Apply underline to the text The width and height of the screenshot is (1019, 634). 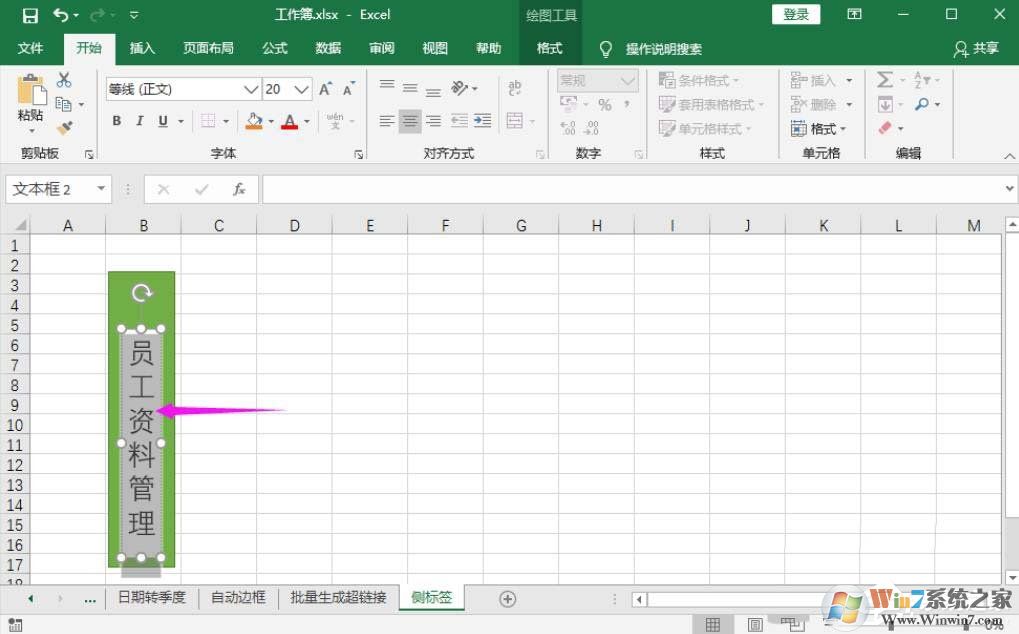click(161, 120)
